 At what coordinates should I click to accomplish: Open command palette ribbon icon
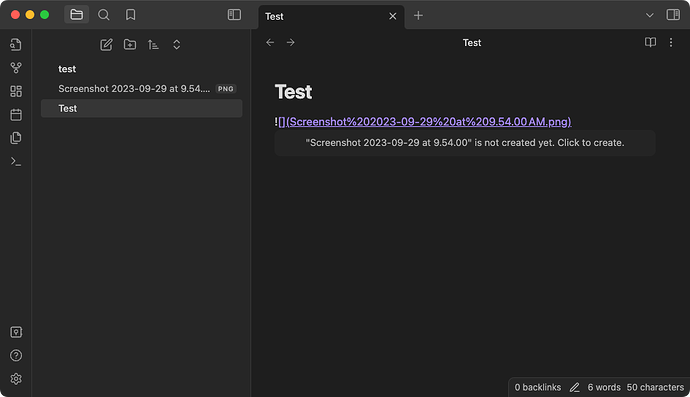point(16,162)
